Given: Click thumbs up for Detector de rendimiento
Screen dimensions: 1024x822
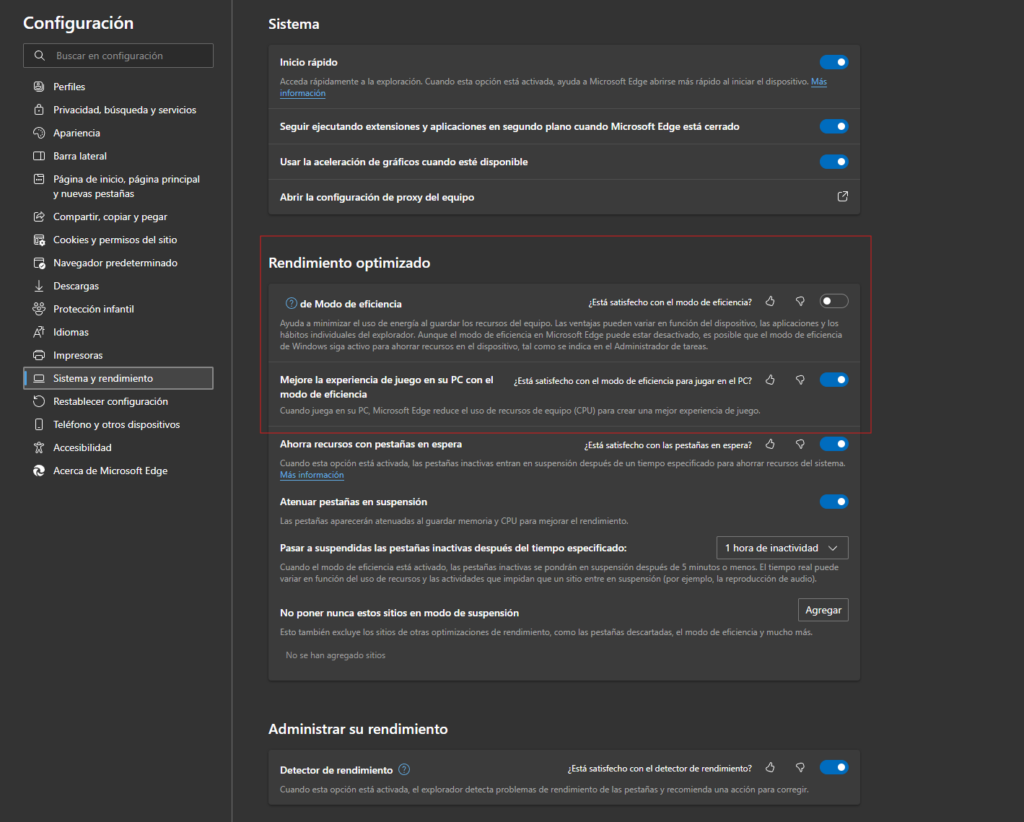Looking at the screenshot, I should coord(770,768).
